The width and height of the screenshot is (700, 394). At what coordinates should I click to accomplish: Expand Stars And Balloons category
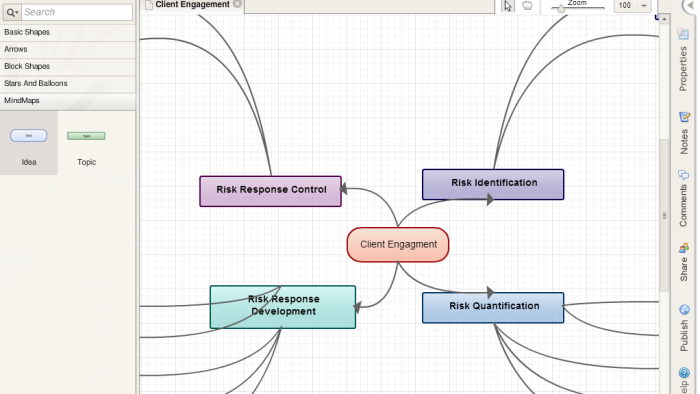68,83
